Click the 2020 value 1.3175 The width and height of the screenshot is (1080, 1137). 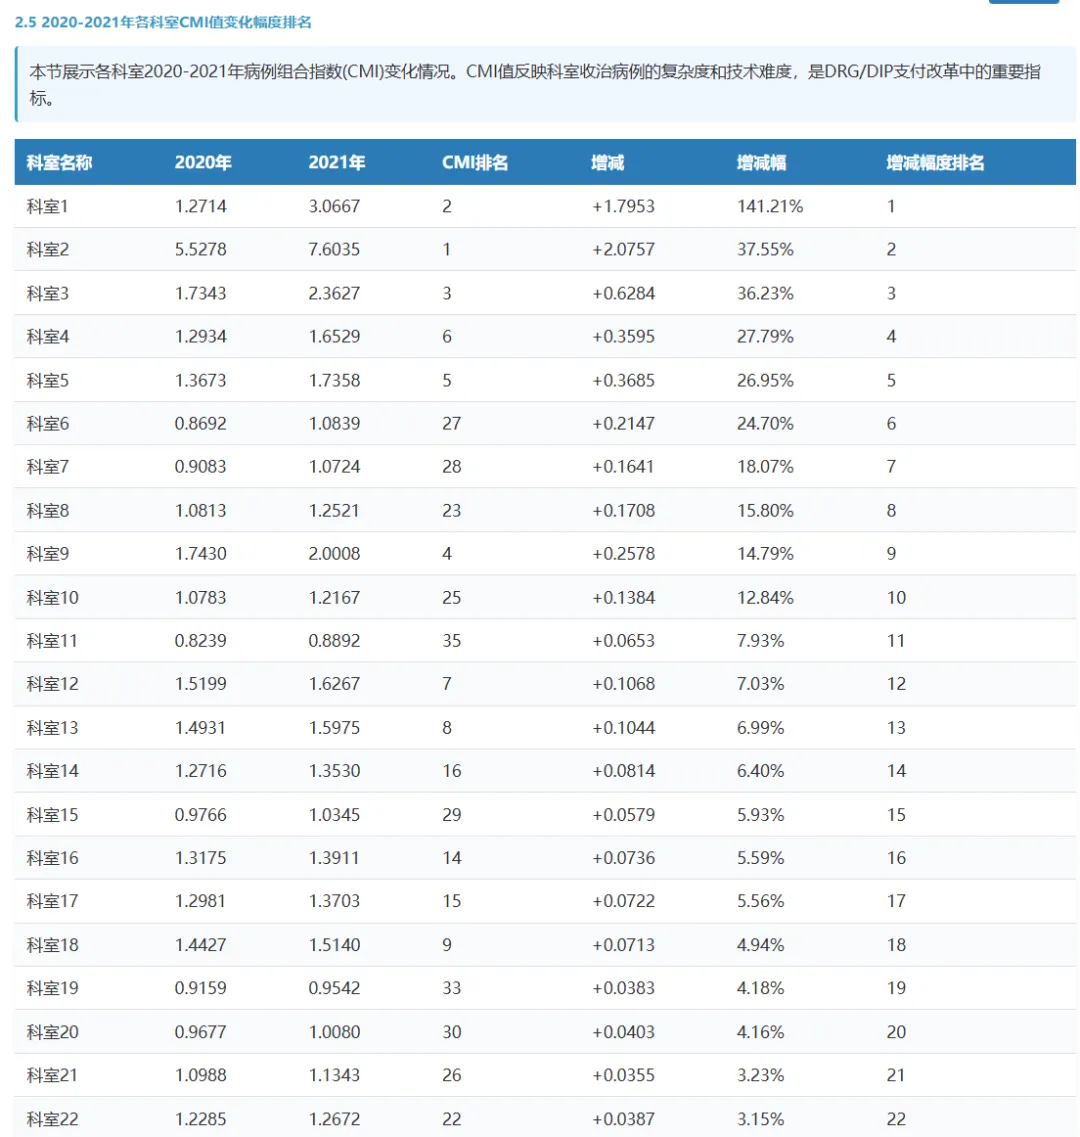click(201, 858)
